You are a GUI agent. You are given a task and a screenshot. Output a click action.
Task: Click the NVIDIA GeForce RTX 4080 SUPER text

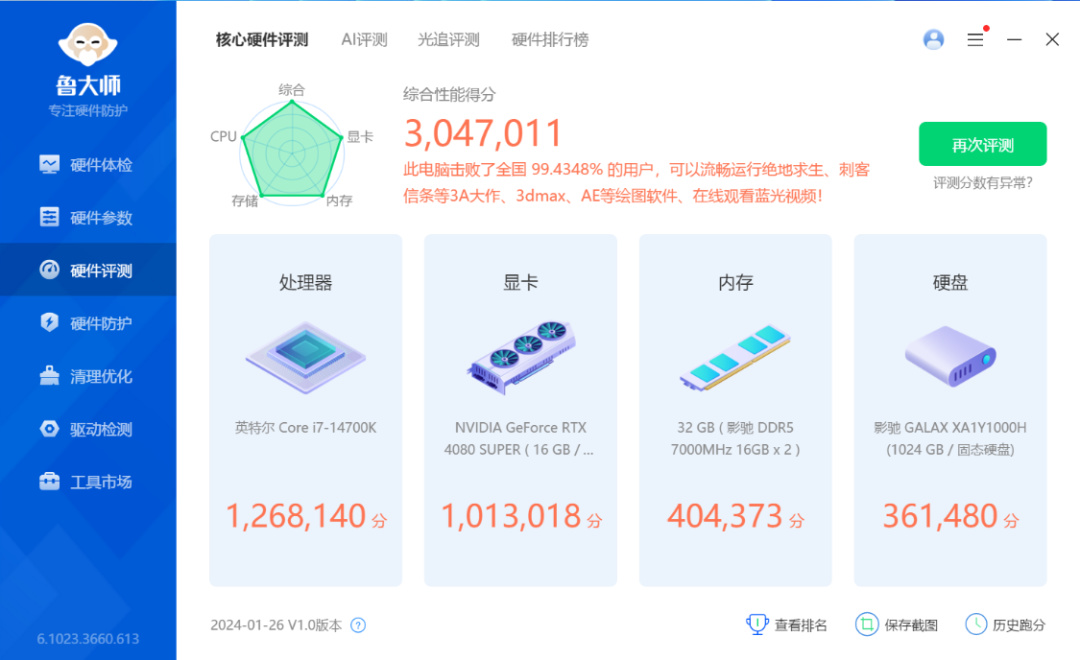point(520,438)
